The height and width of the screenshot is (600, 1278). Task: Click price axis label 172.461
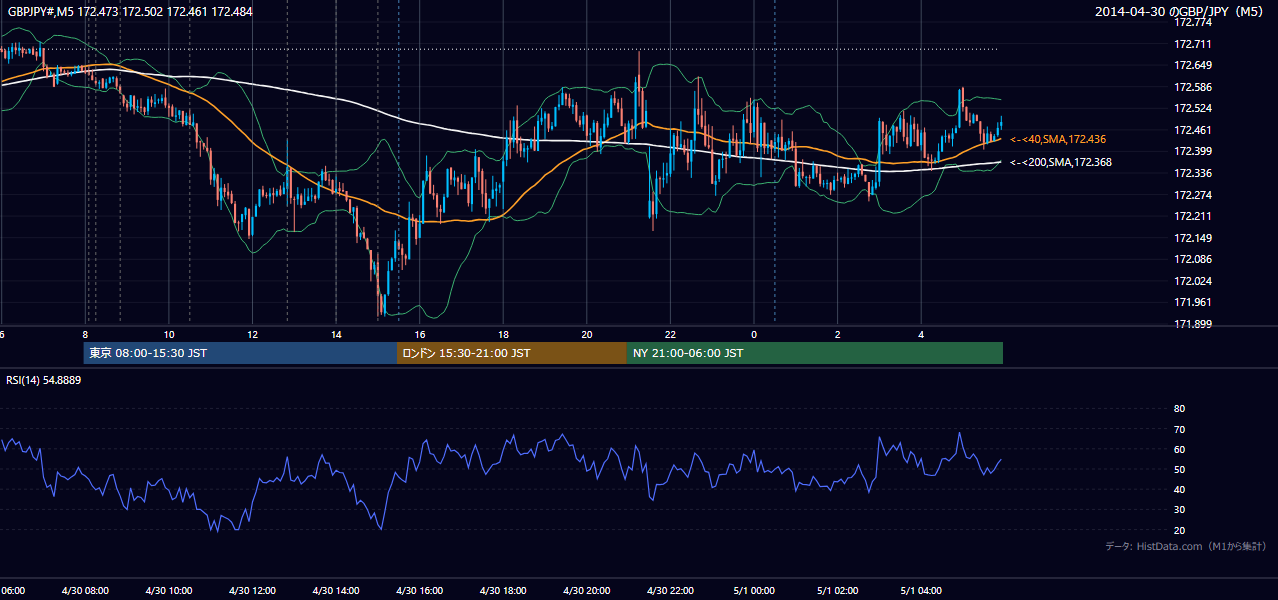tap(1192, 130)
